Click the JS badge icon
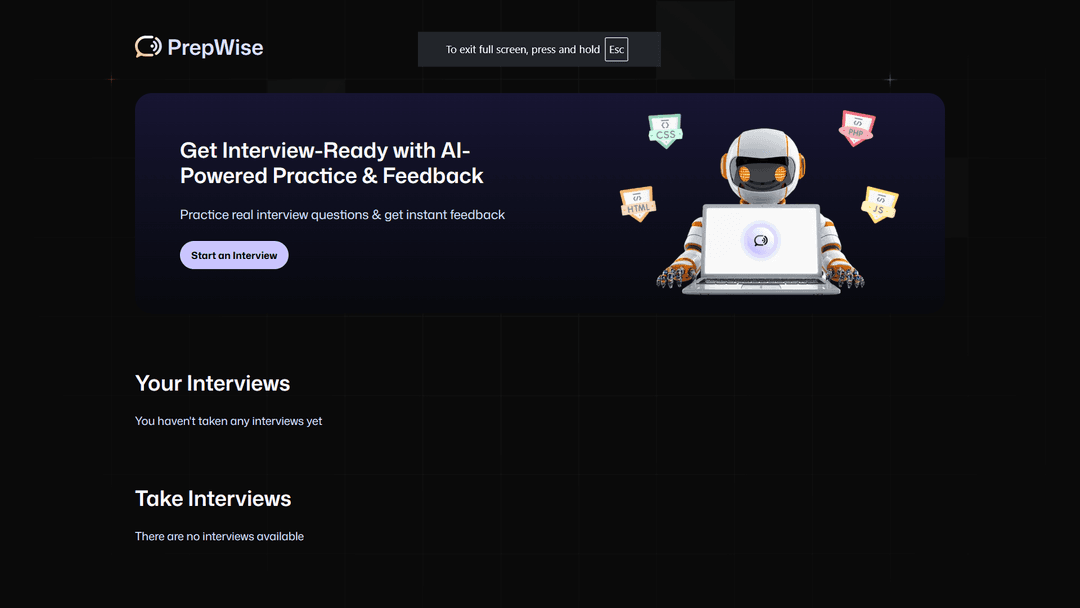This screenshot has height=608, width=1080. [880, 205]
